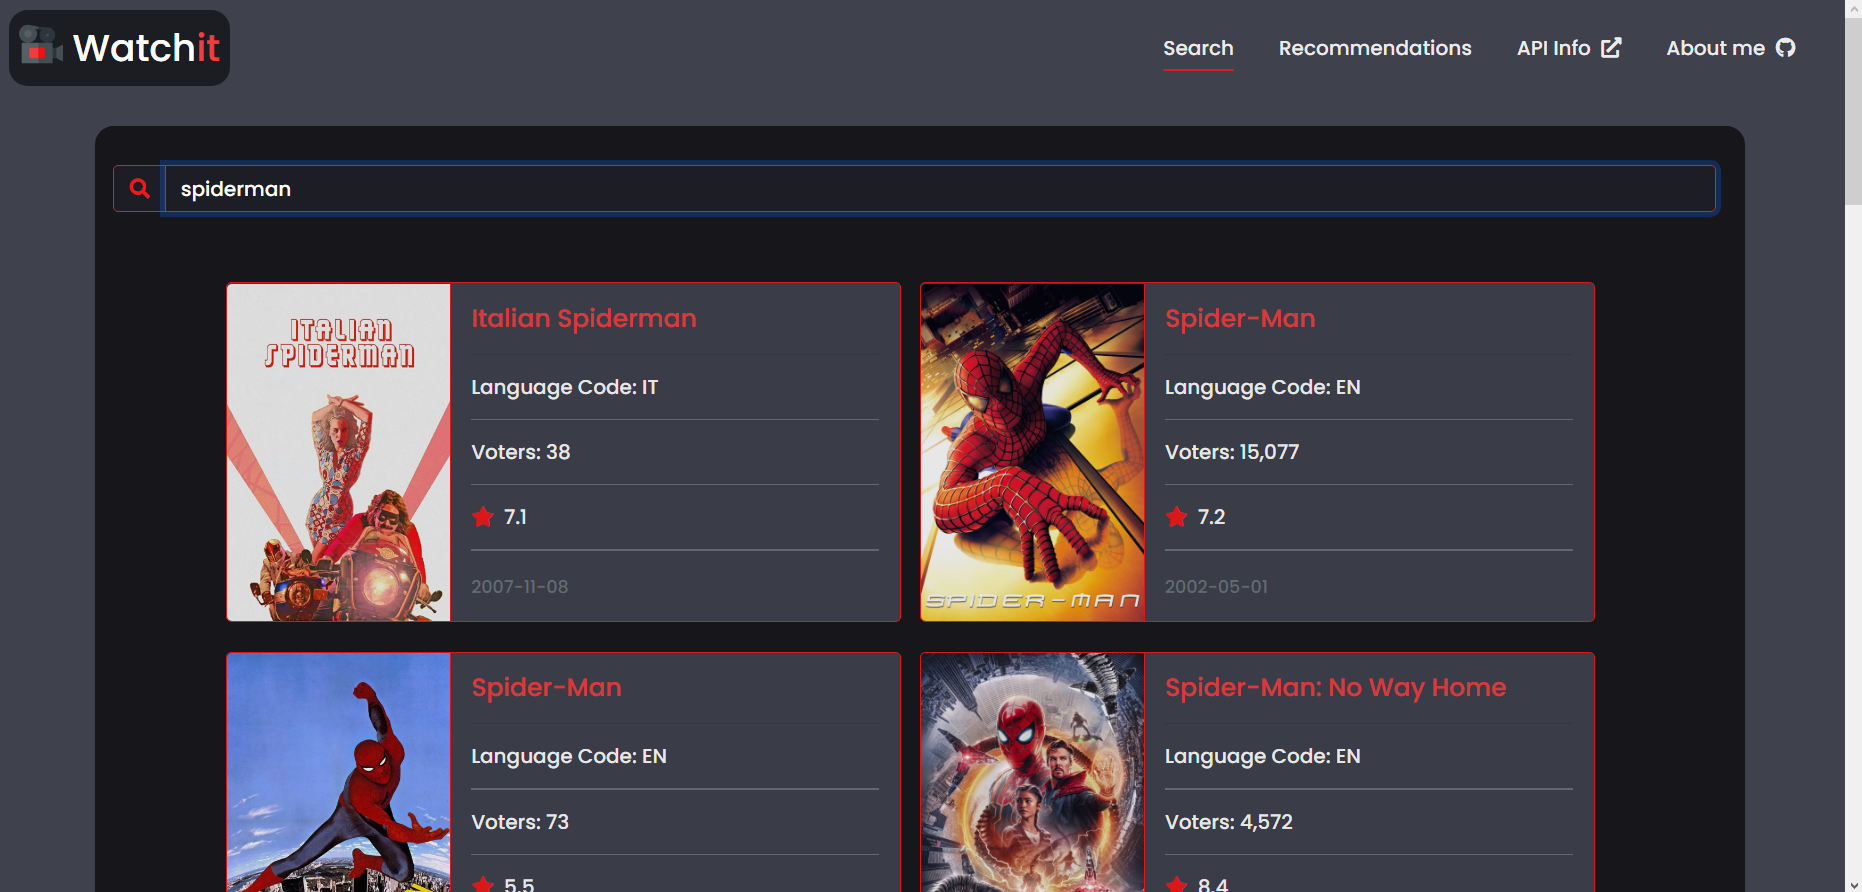Click the star icon next to 7.1 rating

[483, 517]
